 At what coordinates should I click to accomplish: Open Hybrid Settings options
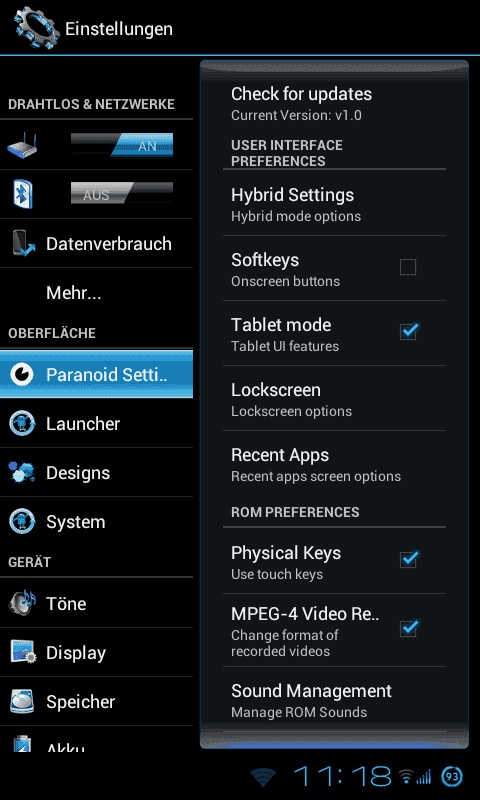pos(334,204)
